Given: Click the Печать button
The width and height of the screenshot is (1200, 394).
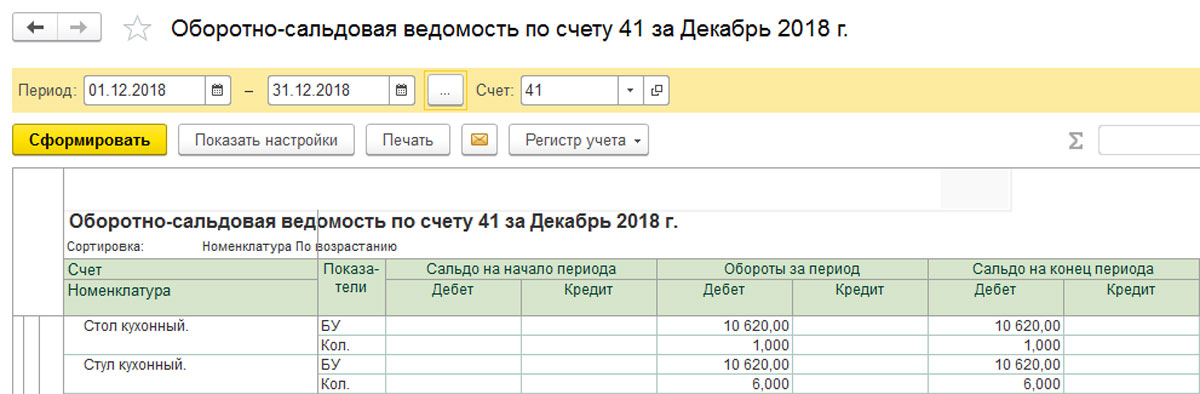Looking at the screenshot, I should [x=408, y=140].
